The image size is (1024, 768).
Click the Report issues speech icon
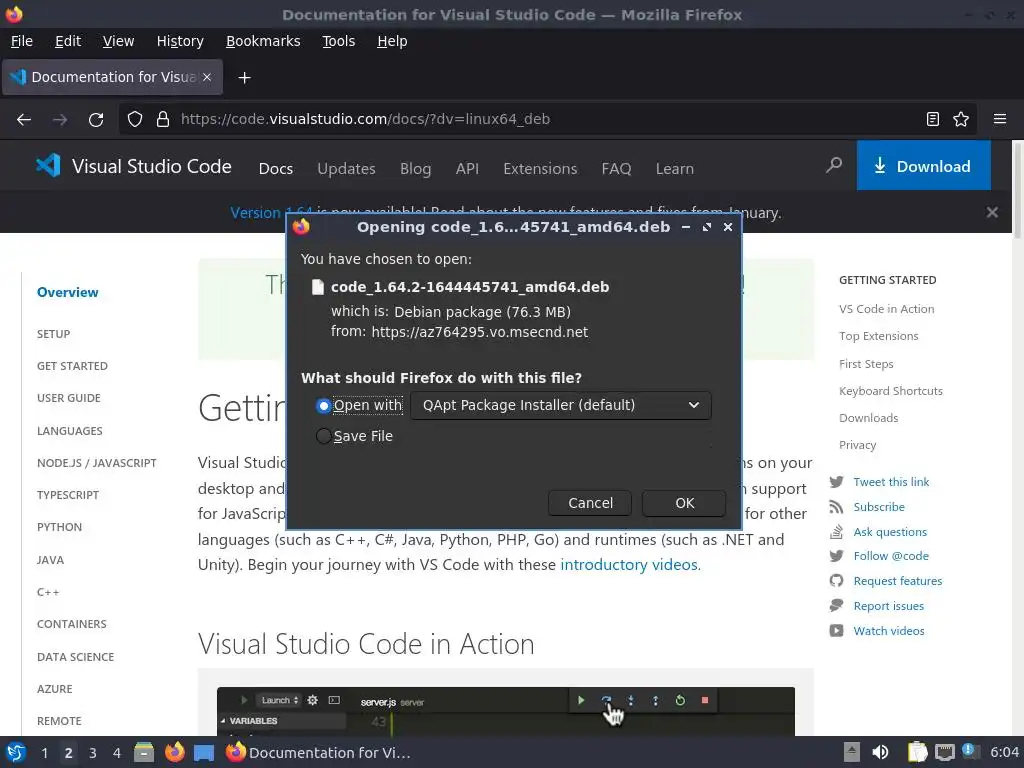click(837, 605)
